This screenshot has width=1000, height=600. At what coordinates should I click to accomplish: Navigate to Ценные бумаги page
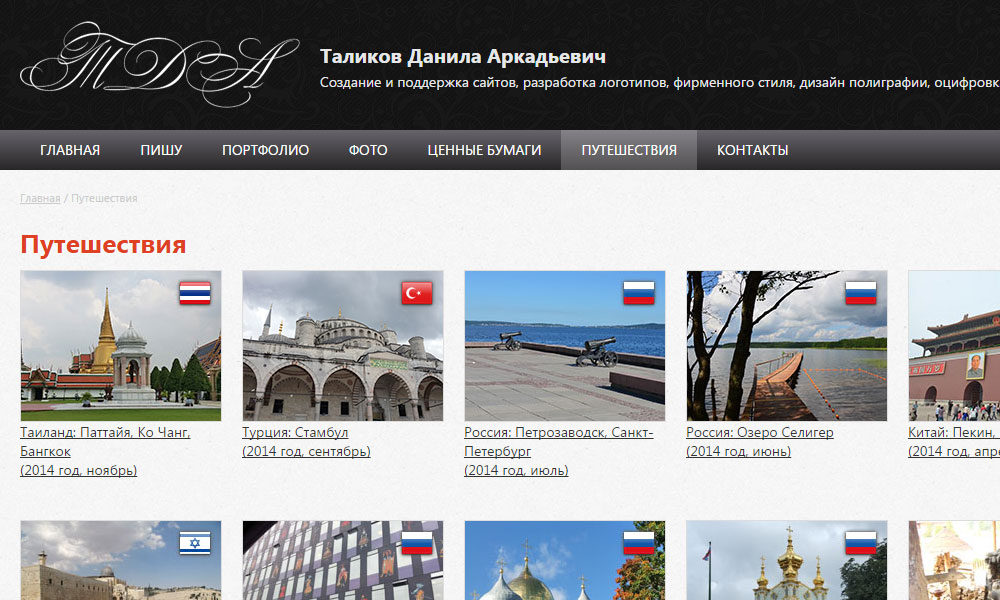484,150
